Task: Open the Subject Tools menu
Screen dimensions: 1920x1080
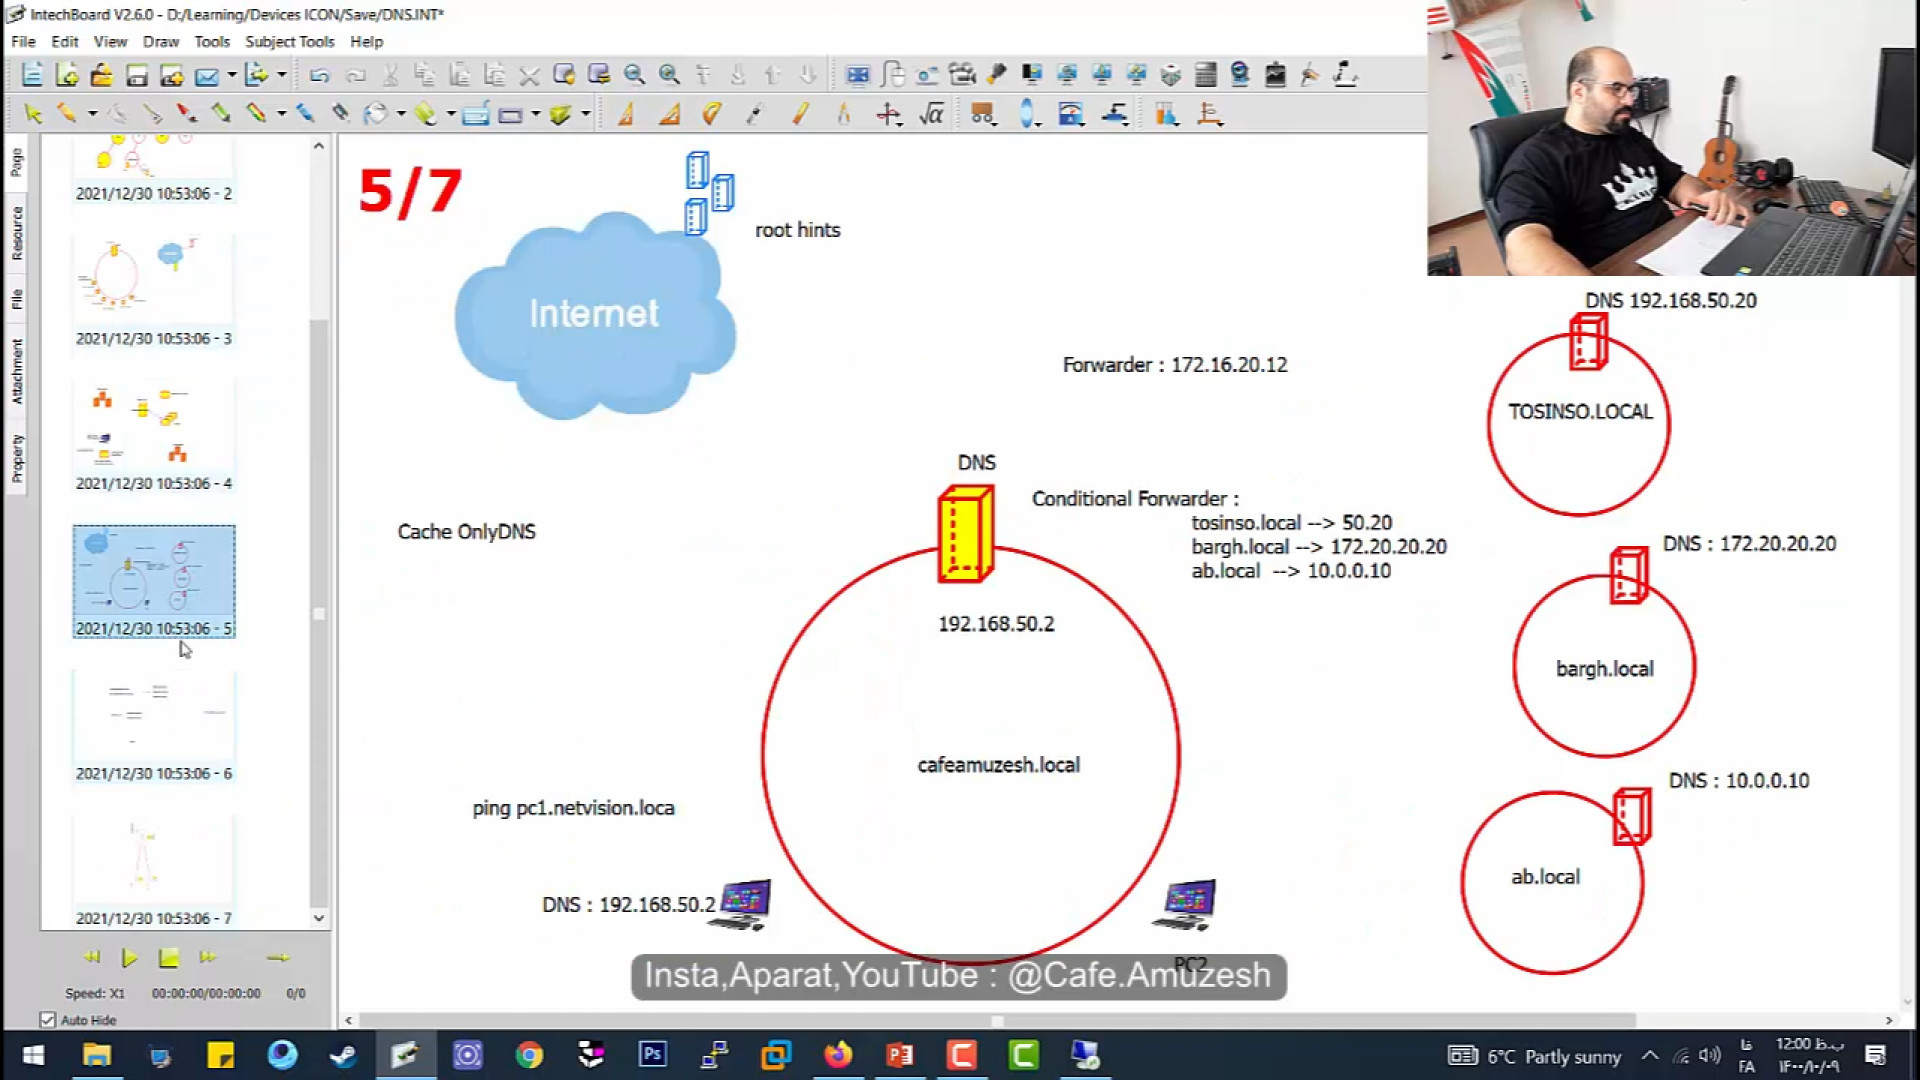Action: [290, 41]
